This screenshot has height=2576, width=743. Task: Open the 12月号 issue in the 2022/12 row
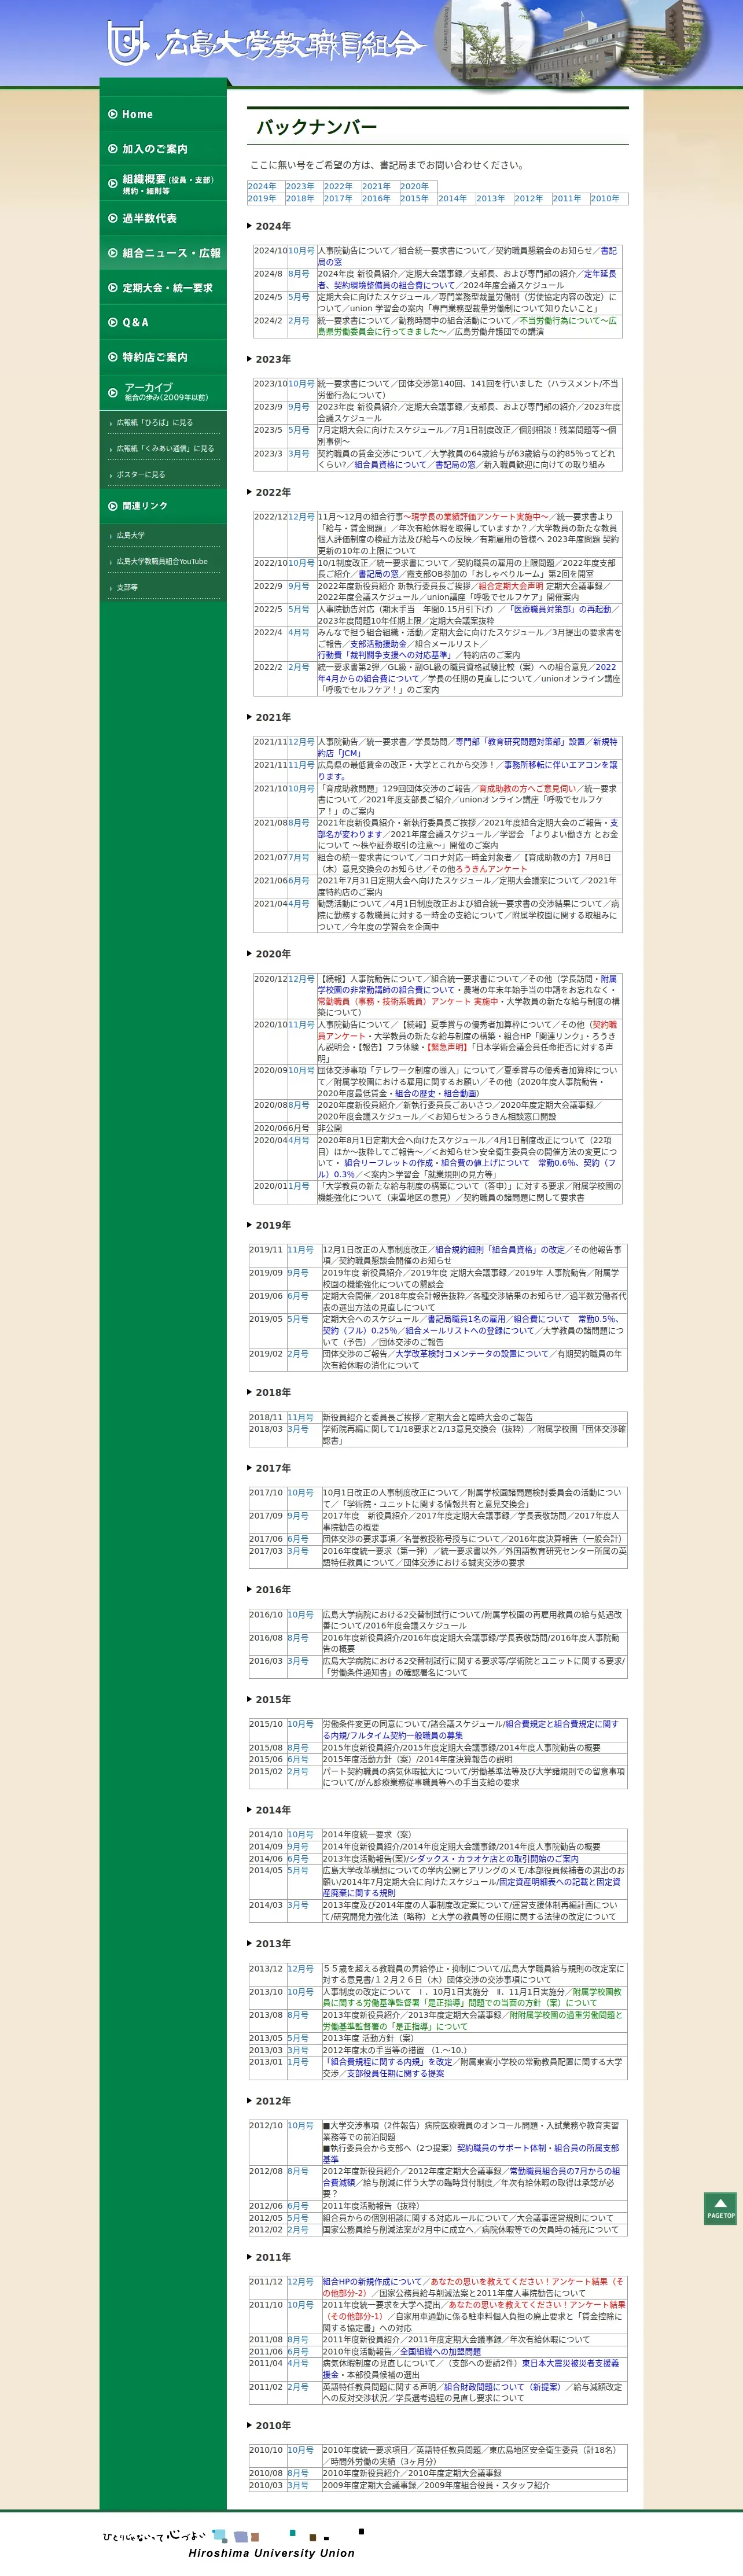coord(302,517)
